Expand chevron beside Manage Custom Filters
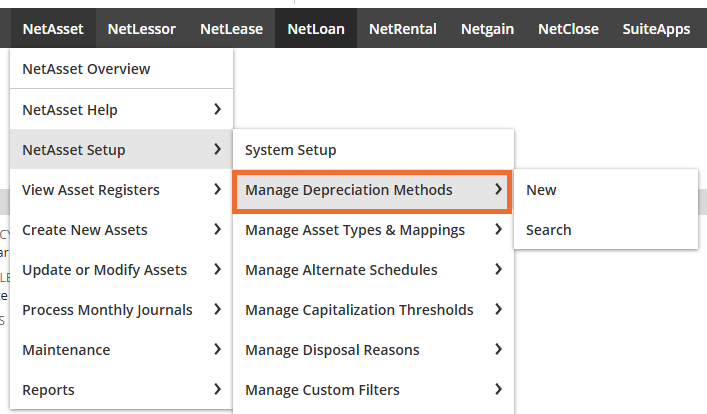 click(498, 389)
